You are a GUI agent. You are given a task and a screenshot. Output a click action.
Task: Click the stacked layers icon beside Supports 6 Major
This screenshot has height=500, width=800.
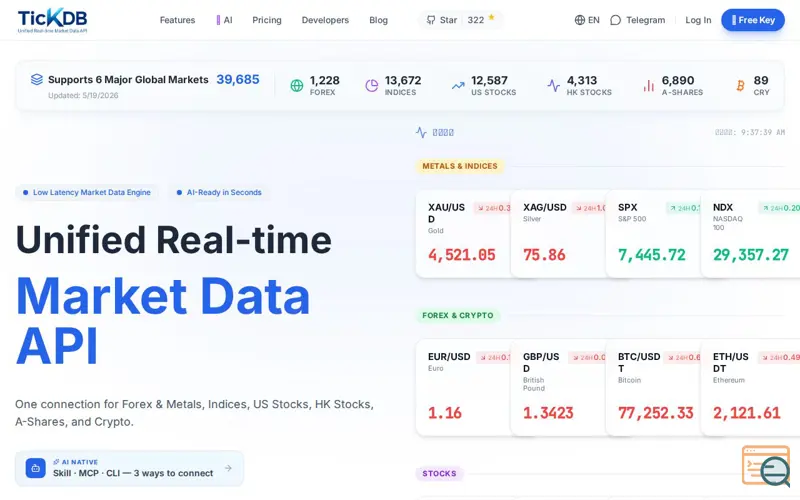(37, 80)
